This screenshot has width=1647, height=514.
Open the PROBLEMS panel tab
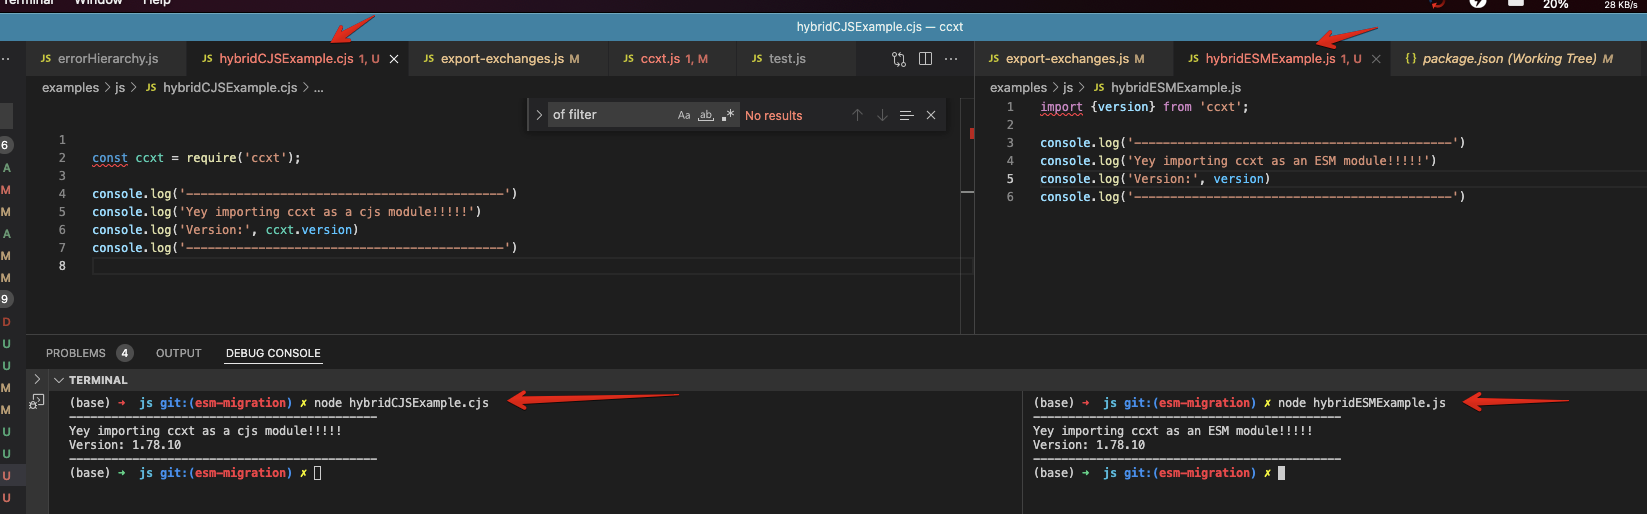76,353
